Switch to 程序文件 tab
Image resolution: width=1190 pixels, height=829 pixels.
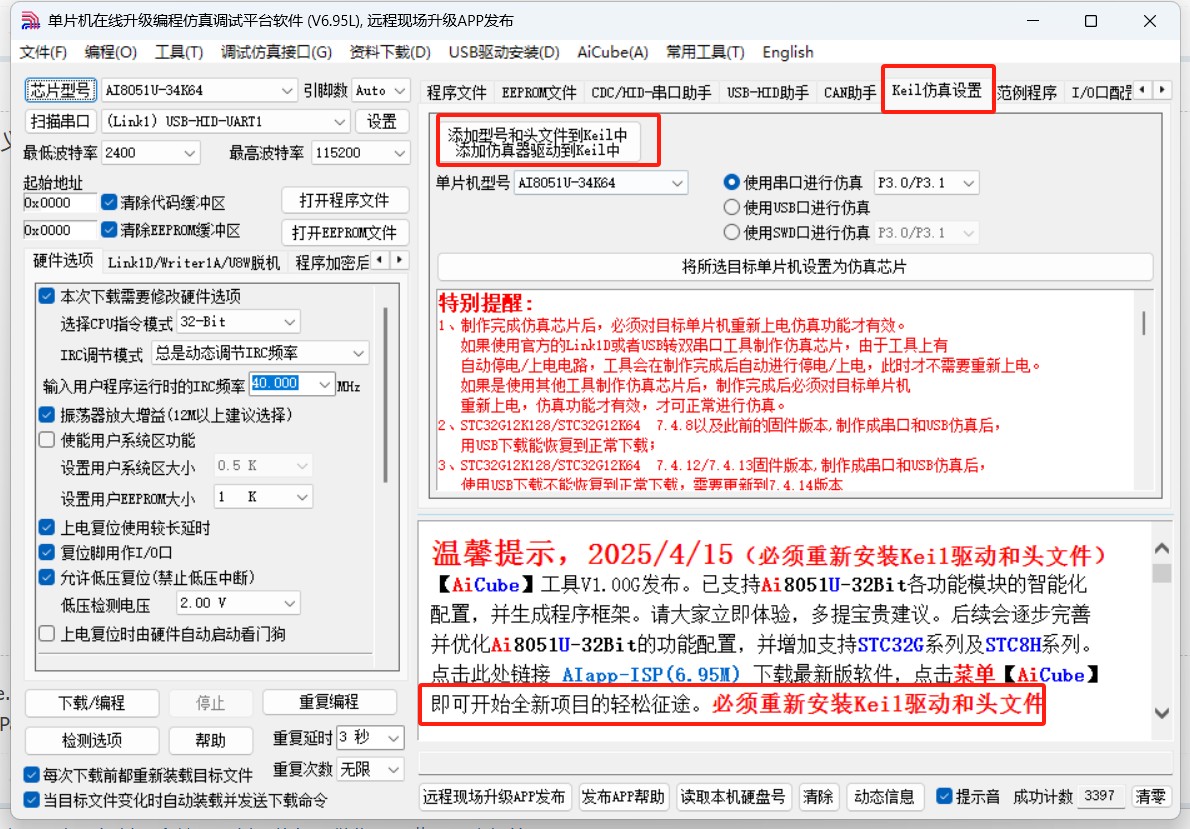click(x=456, y=93)
